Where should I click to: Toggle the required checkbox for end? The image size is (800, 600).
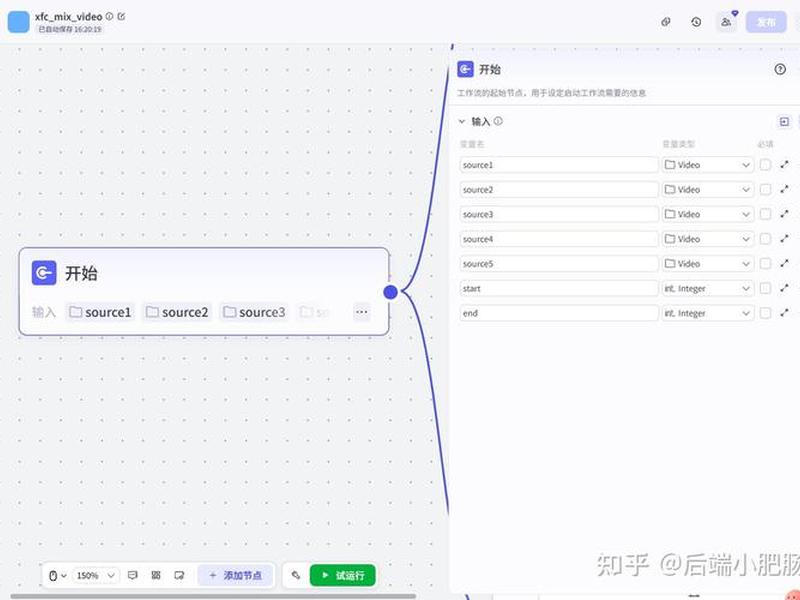(x=765, y=313)
